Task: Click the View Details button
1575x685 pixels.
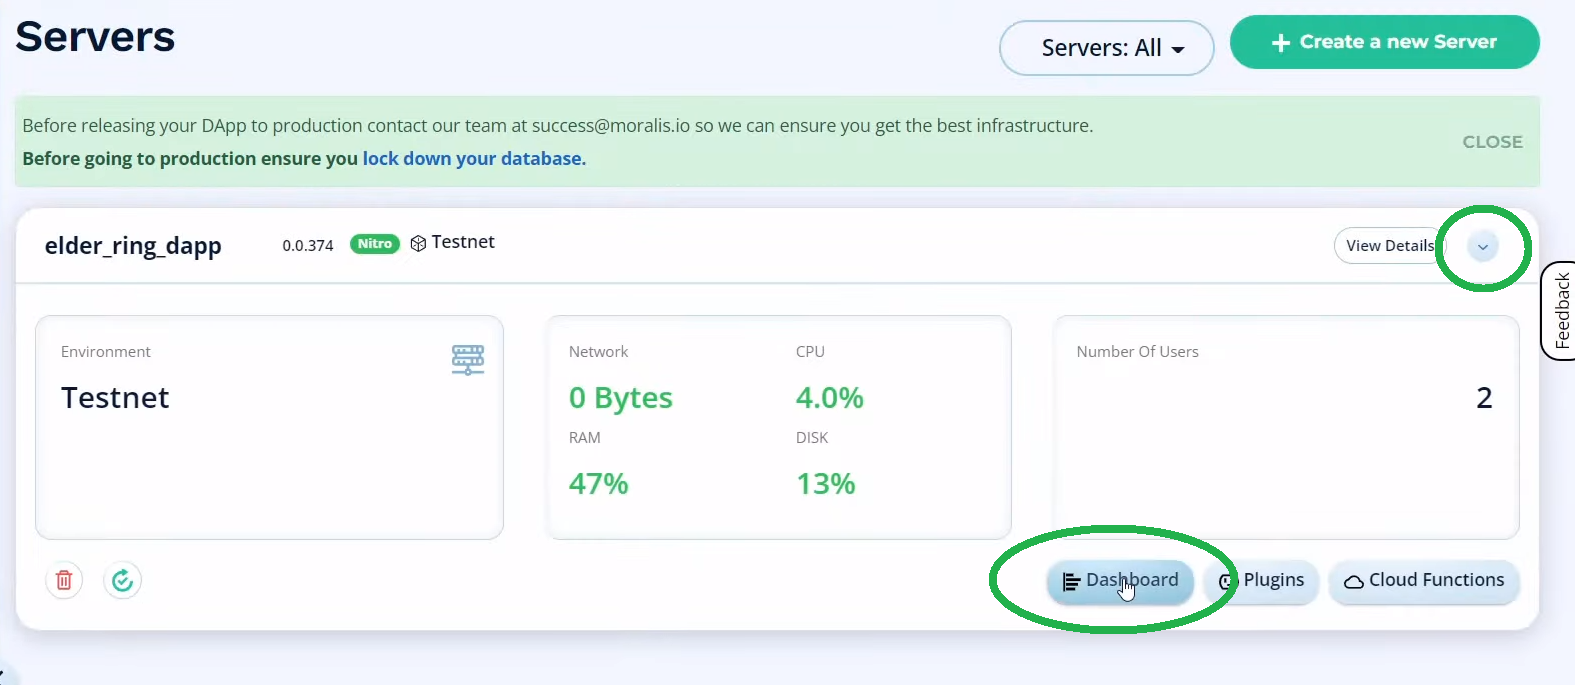Action: (x=1390, y=246)
